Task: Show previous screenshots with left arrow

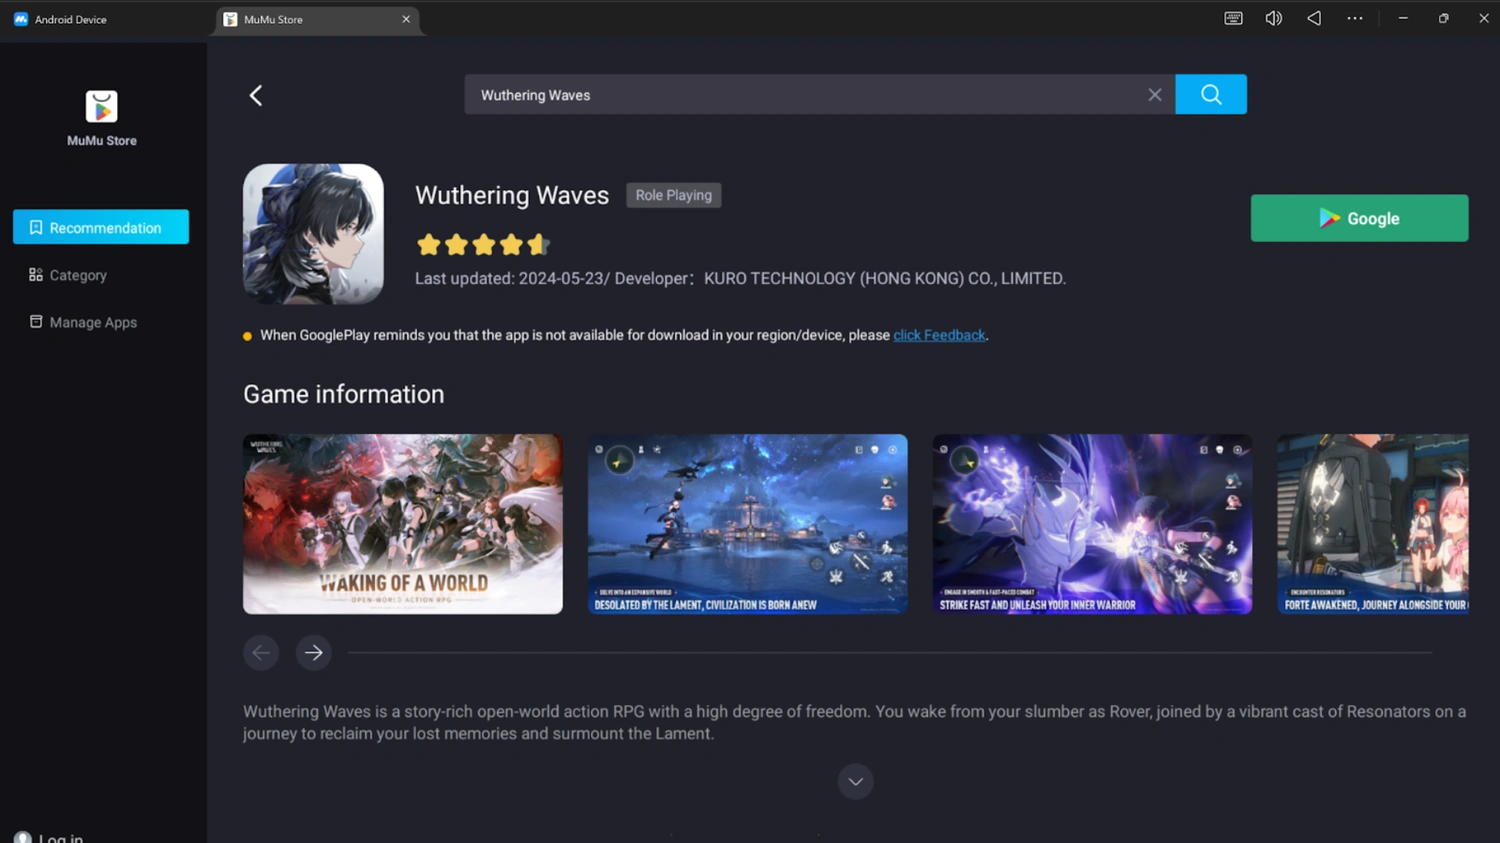Action: [x=261, y=653]
